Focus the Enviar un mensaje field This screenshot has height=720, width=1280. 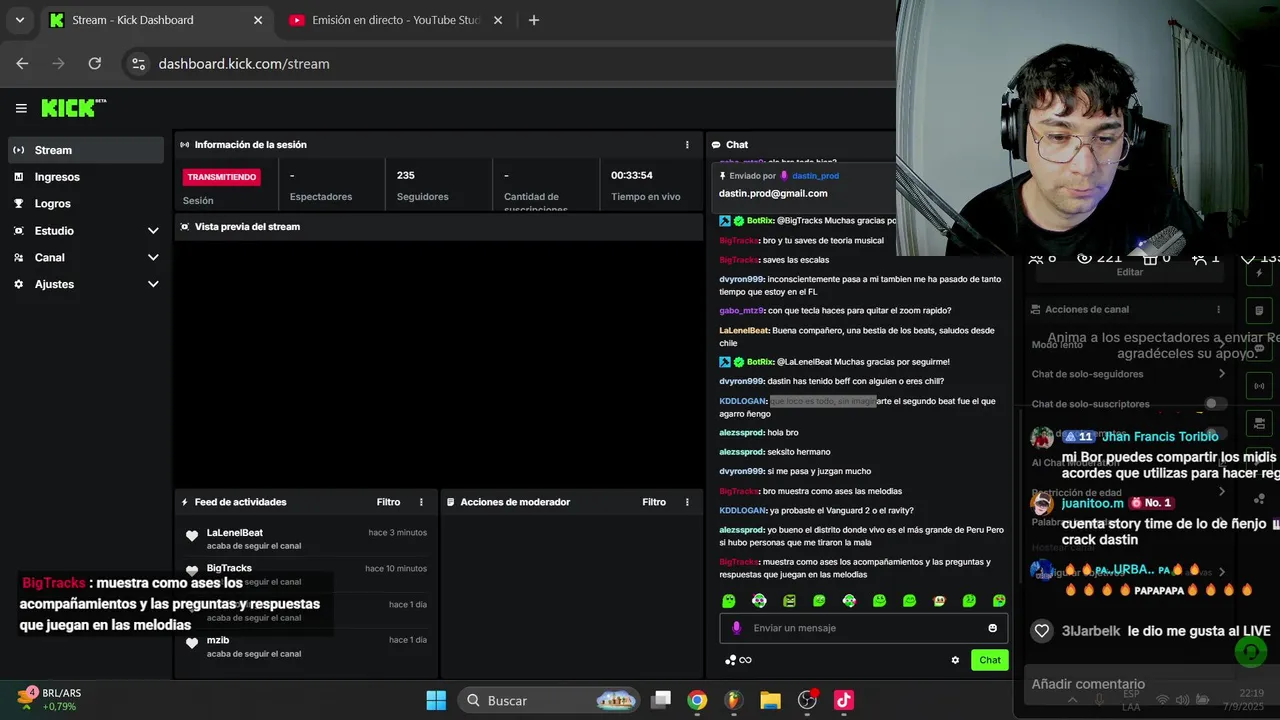(x=864, y=628)
